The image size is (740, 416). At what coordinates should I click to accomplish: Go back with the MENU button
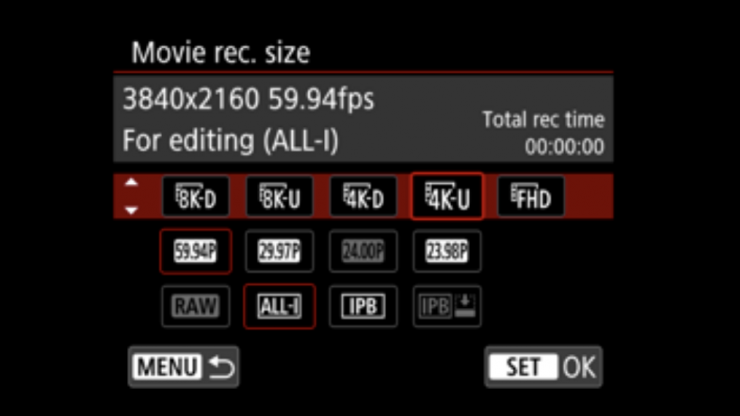[184, 367]
